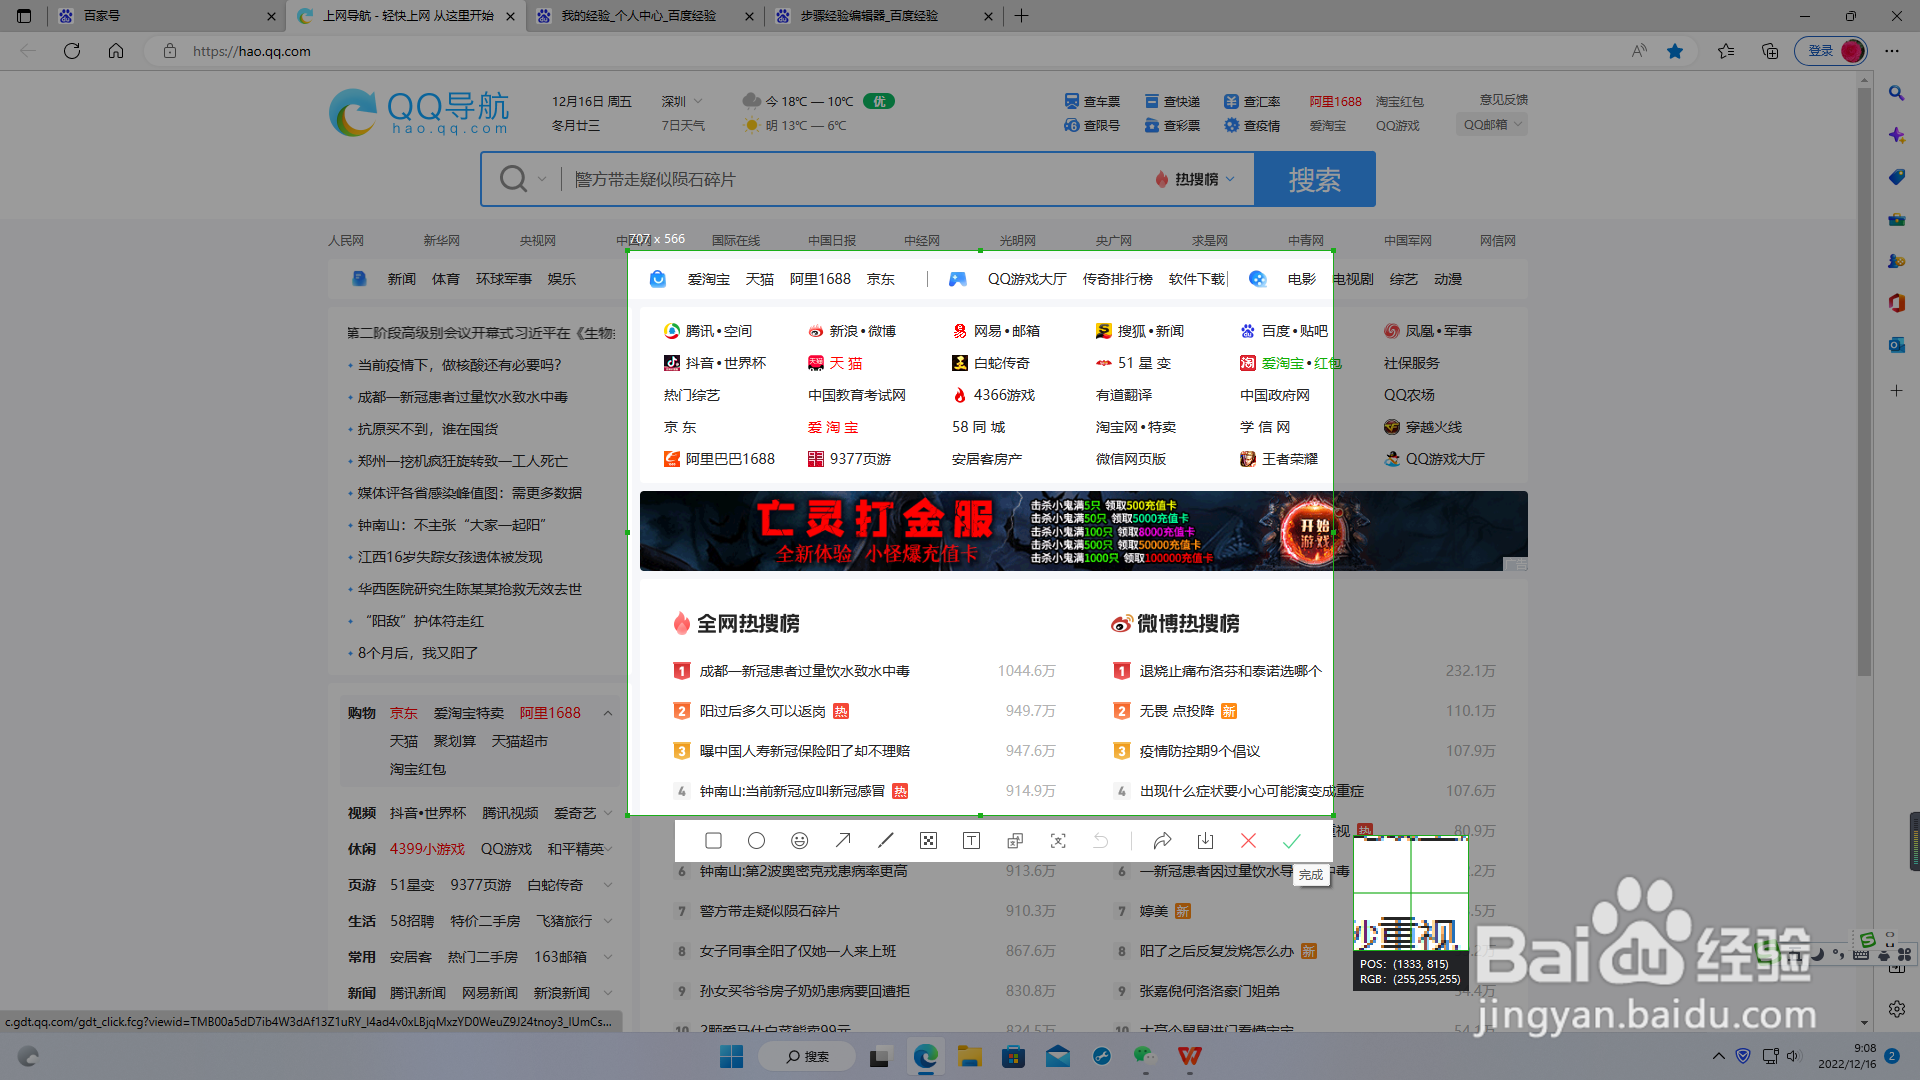Open the Edge sidebar search icon
Viewport: 1920px width, 1080px height.
point(1896,93)
